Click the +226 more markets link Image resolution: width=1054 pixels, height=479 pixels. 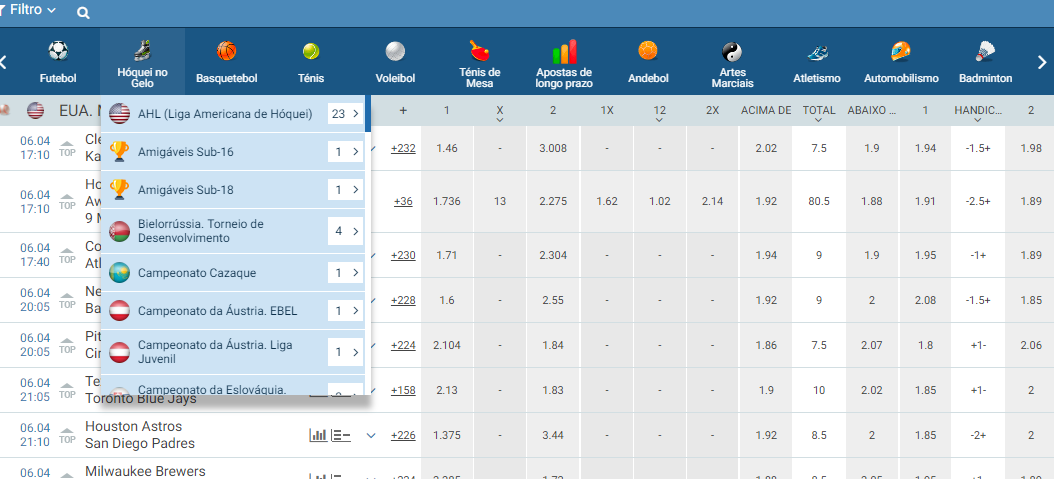pyautogui.click(x=403, y=435)
